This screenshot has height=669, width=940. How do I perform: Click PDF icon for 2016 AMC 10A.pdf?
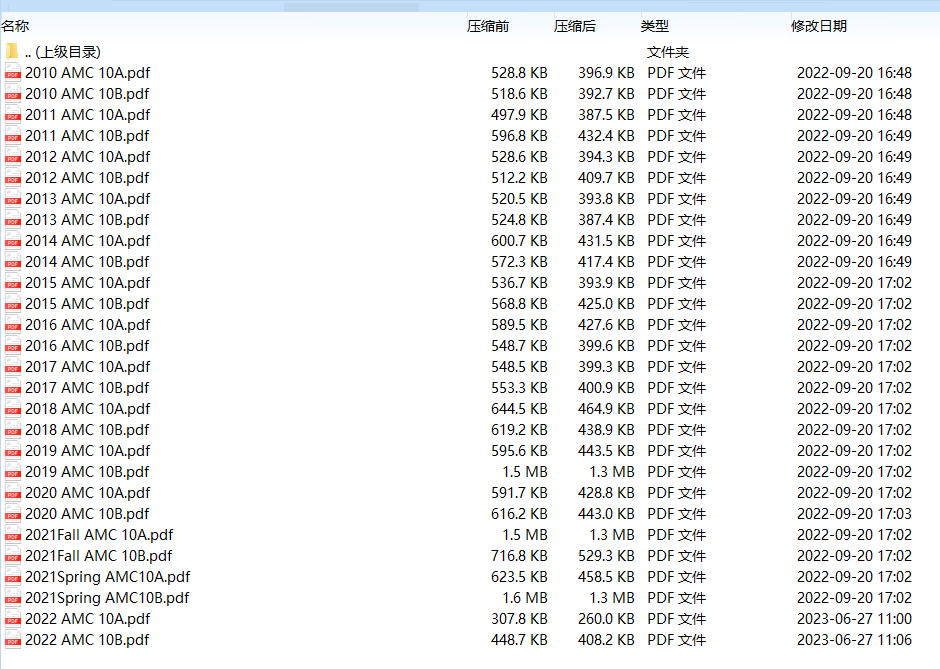pos(13,324)
